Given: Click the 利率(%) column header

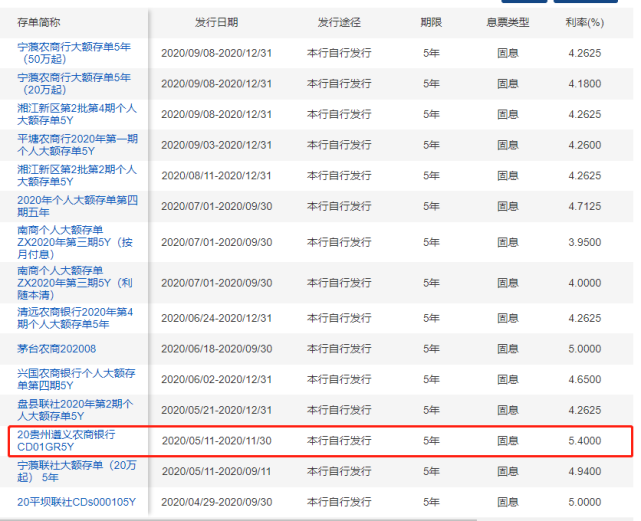Looking at the screenshot, I should [x=585, y=22].
